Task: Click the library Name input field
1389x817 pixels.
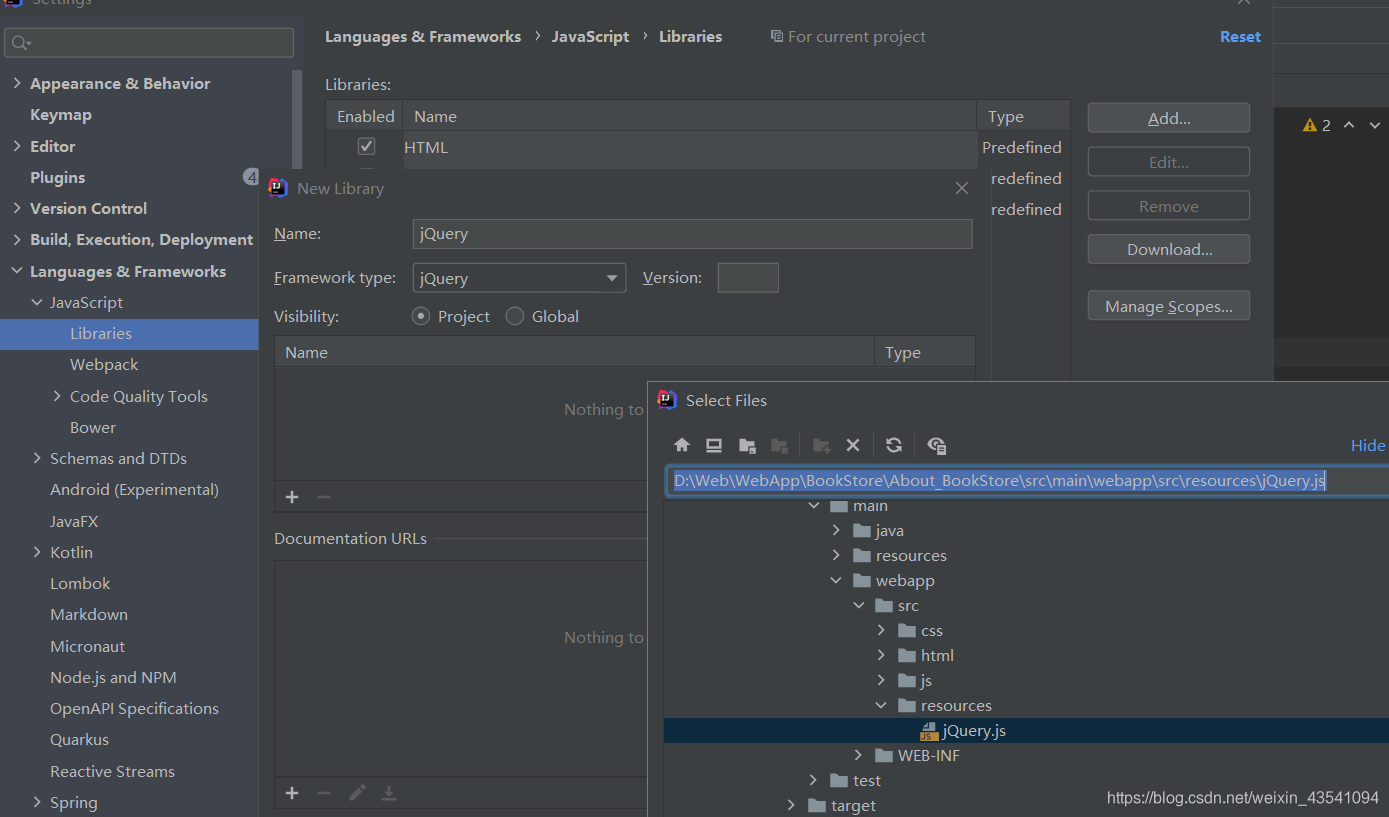Action: click(x=692, y=234)
